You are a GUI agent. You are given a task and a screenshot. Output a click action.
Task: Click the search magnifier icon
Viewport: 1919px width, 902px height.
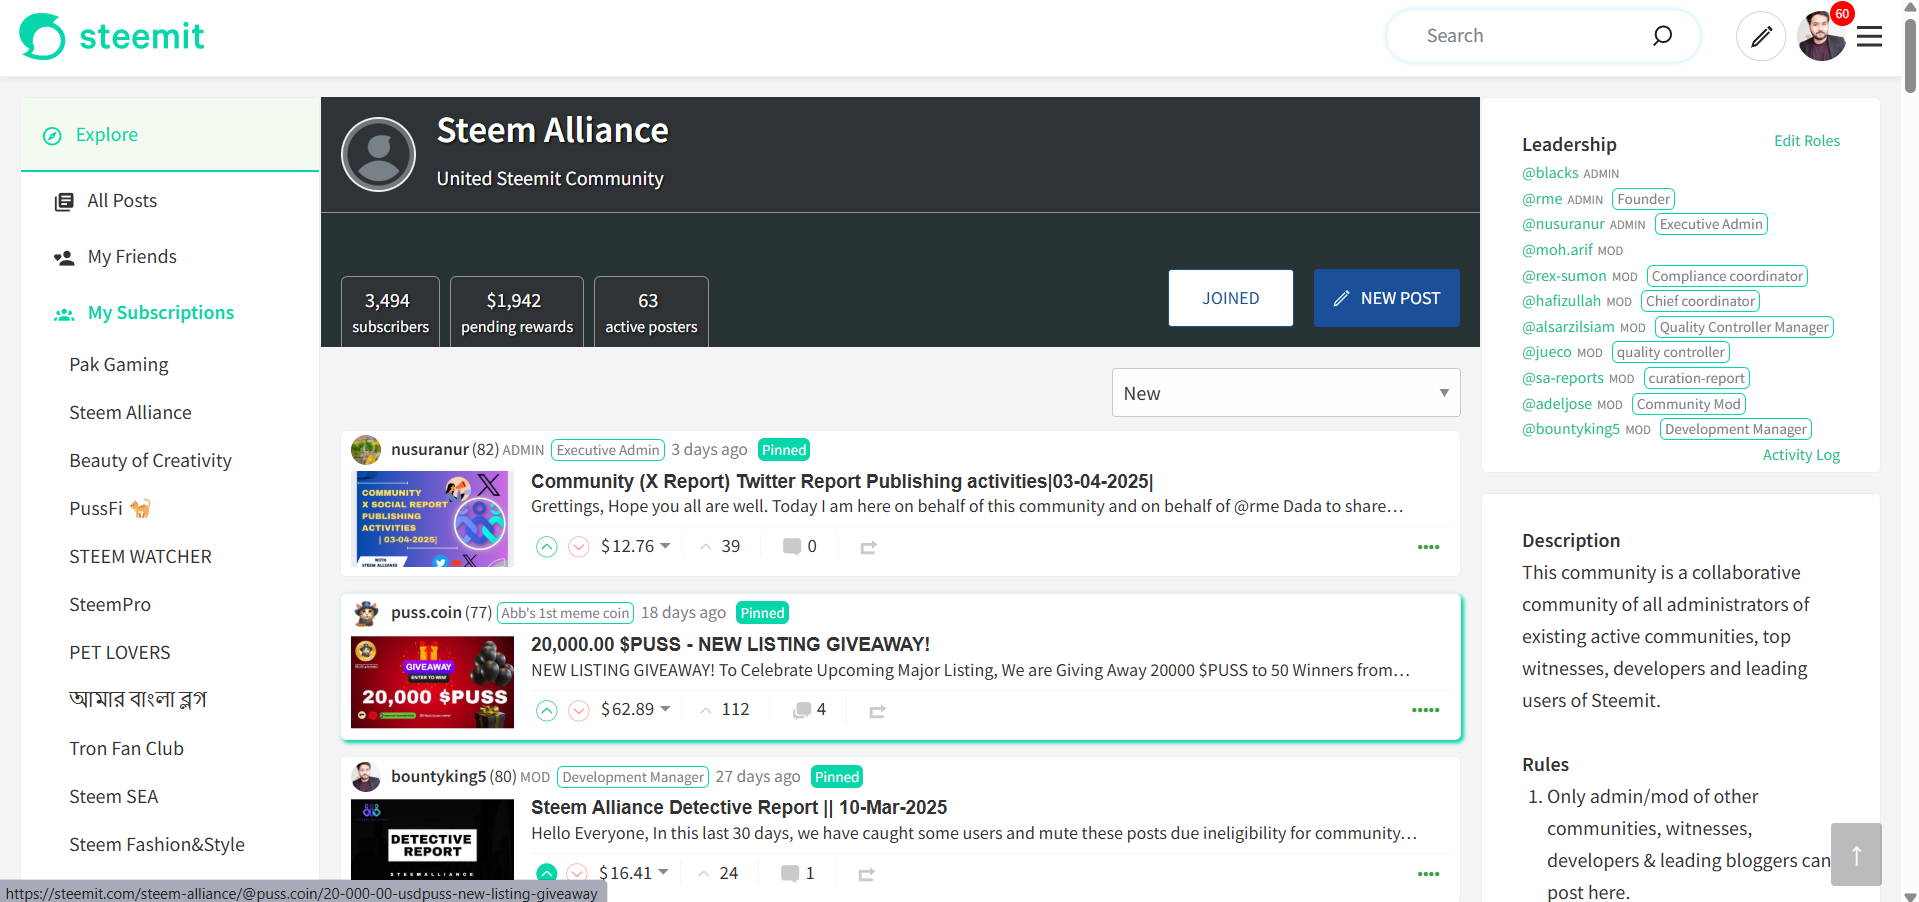point(1662,36)
